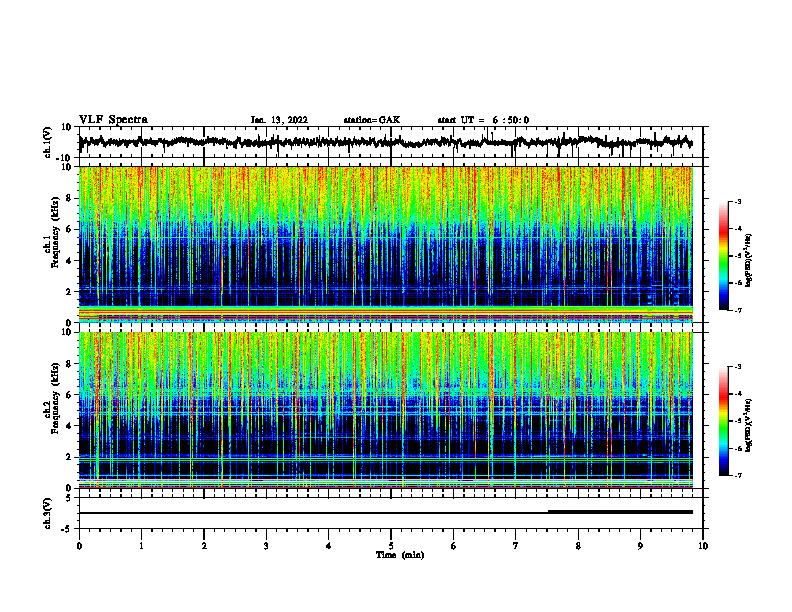Click the "4" time axis tick label
The image size is (792, 612).
pos(329,546)
